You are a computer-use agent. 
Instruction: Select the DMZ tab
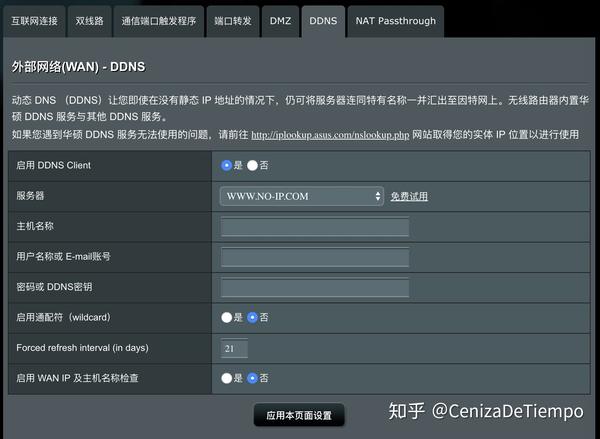[x=280, y=21]
